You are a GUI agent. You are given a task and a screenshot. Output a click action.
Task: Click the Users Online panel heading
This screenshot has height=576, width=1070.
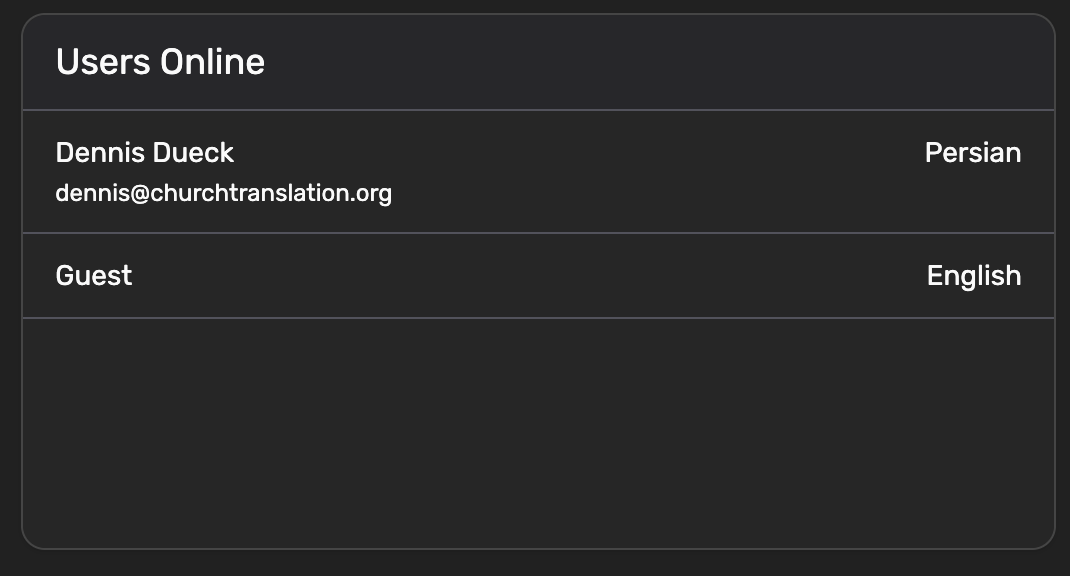(x=160, y=62)
